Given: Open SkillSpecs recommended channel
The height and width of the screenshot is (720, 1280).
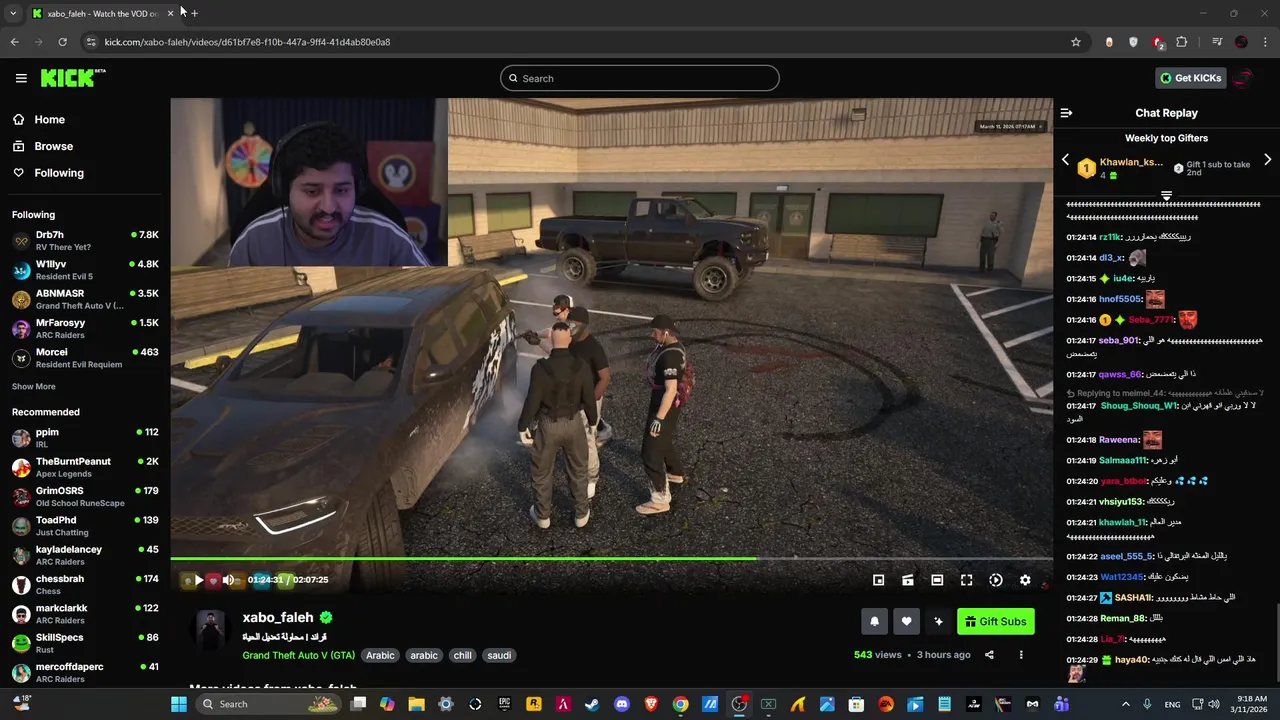Looking at the screenshot, I should (x=85, y=643).
